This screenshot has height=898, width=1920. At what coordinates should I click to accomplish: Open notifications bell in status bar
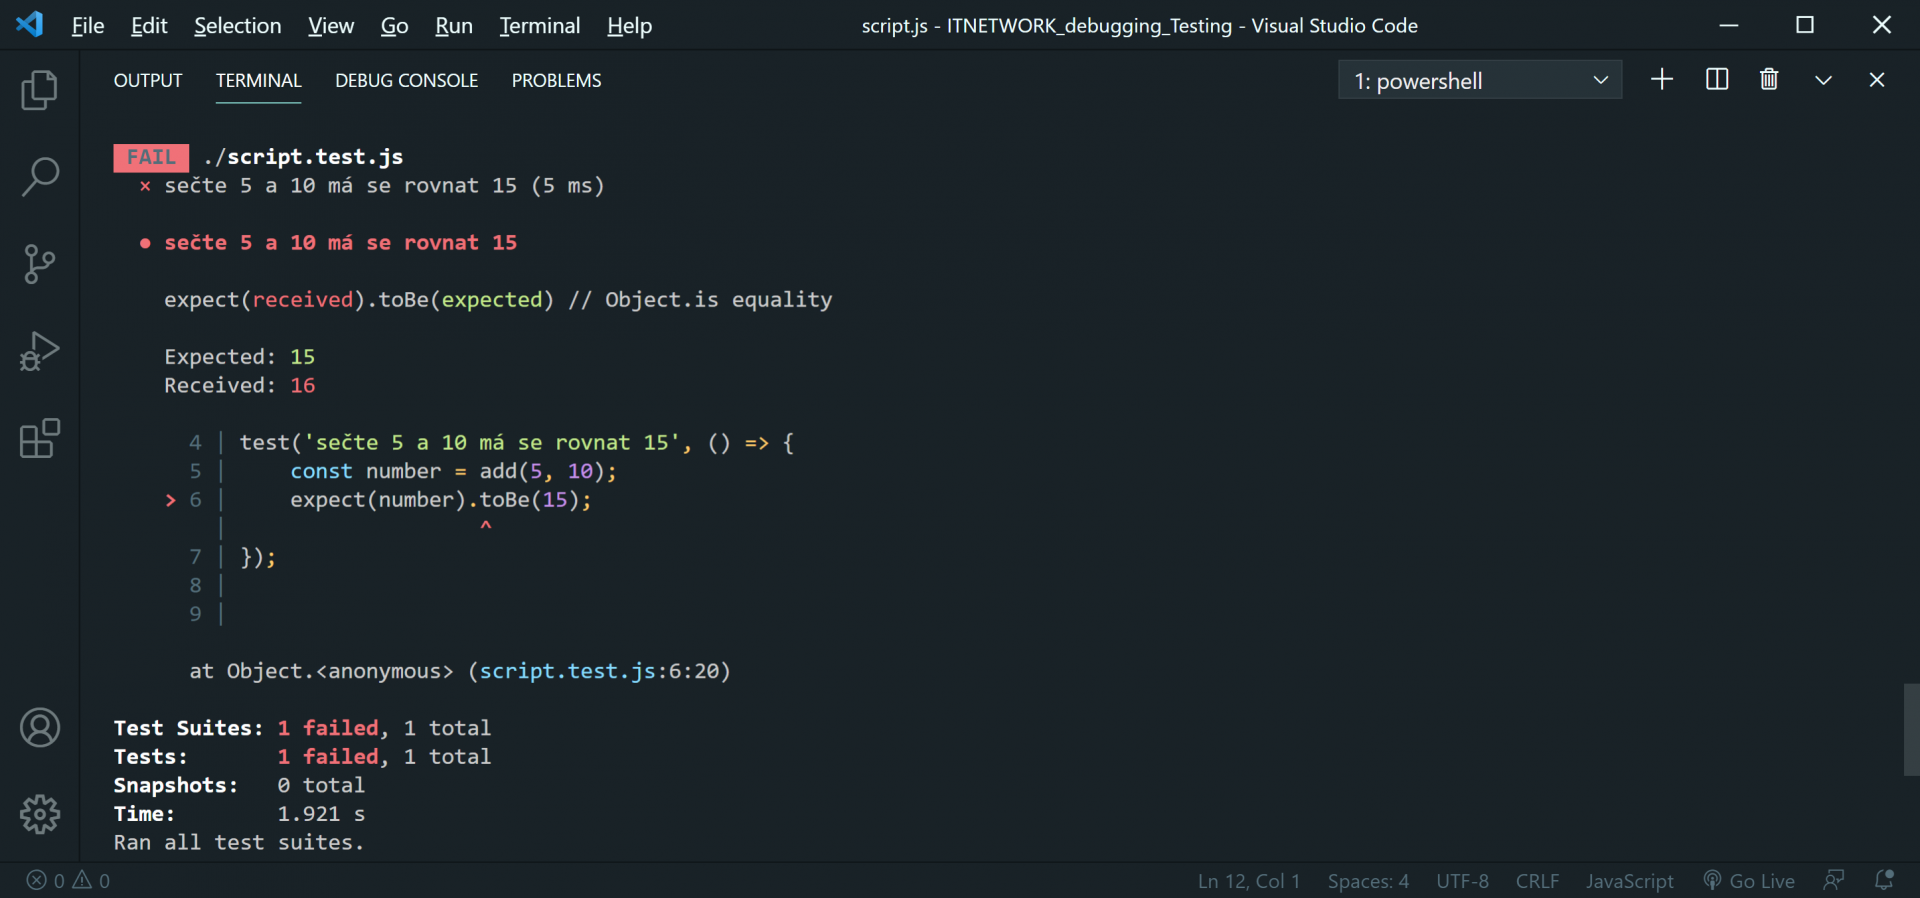tap(1884, 880)
